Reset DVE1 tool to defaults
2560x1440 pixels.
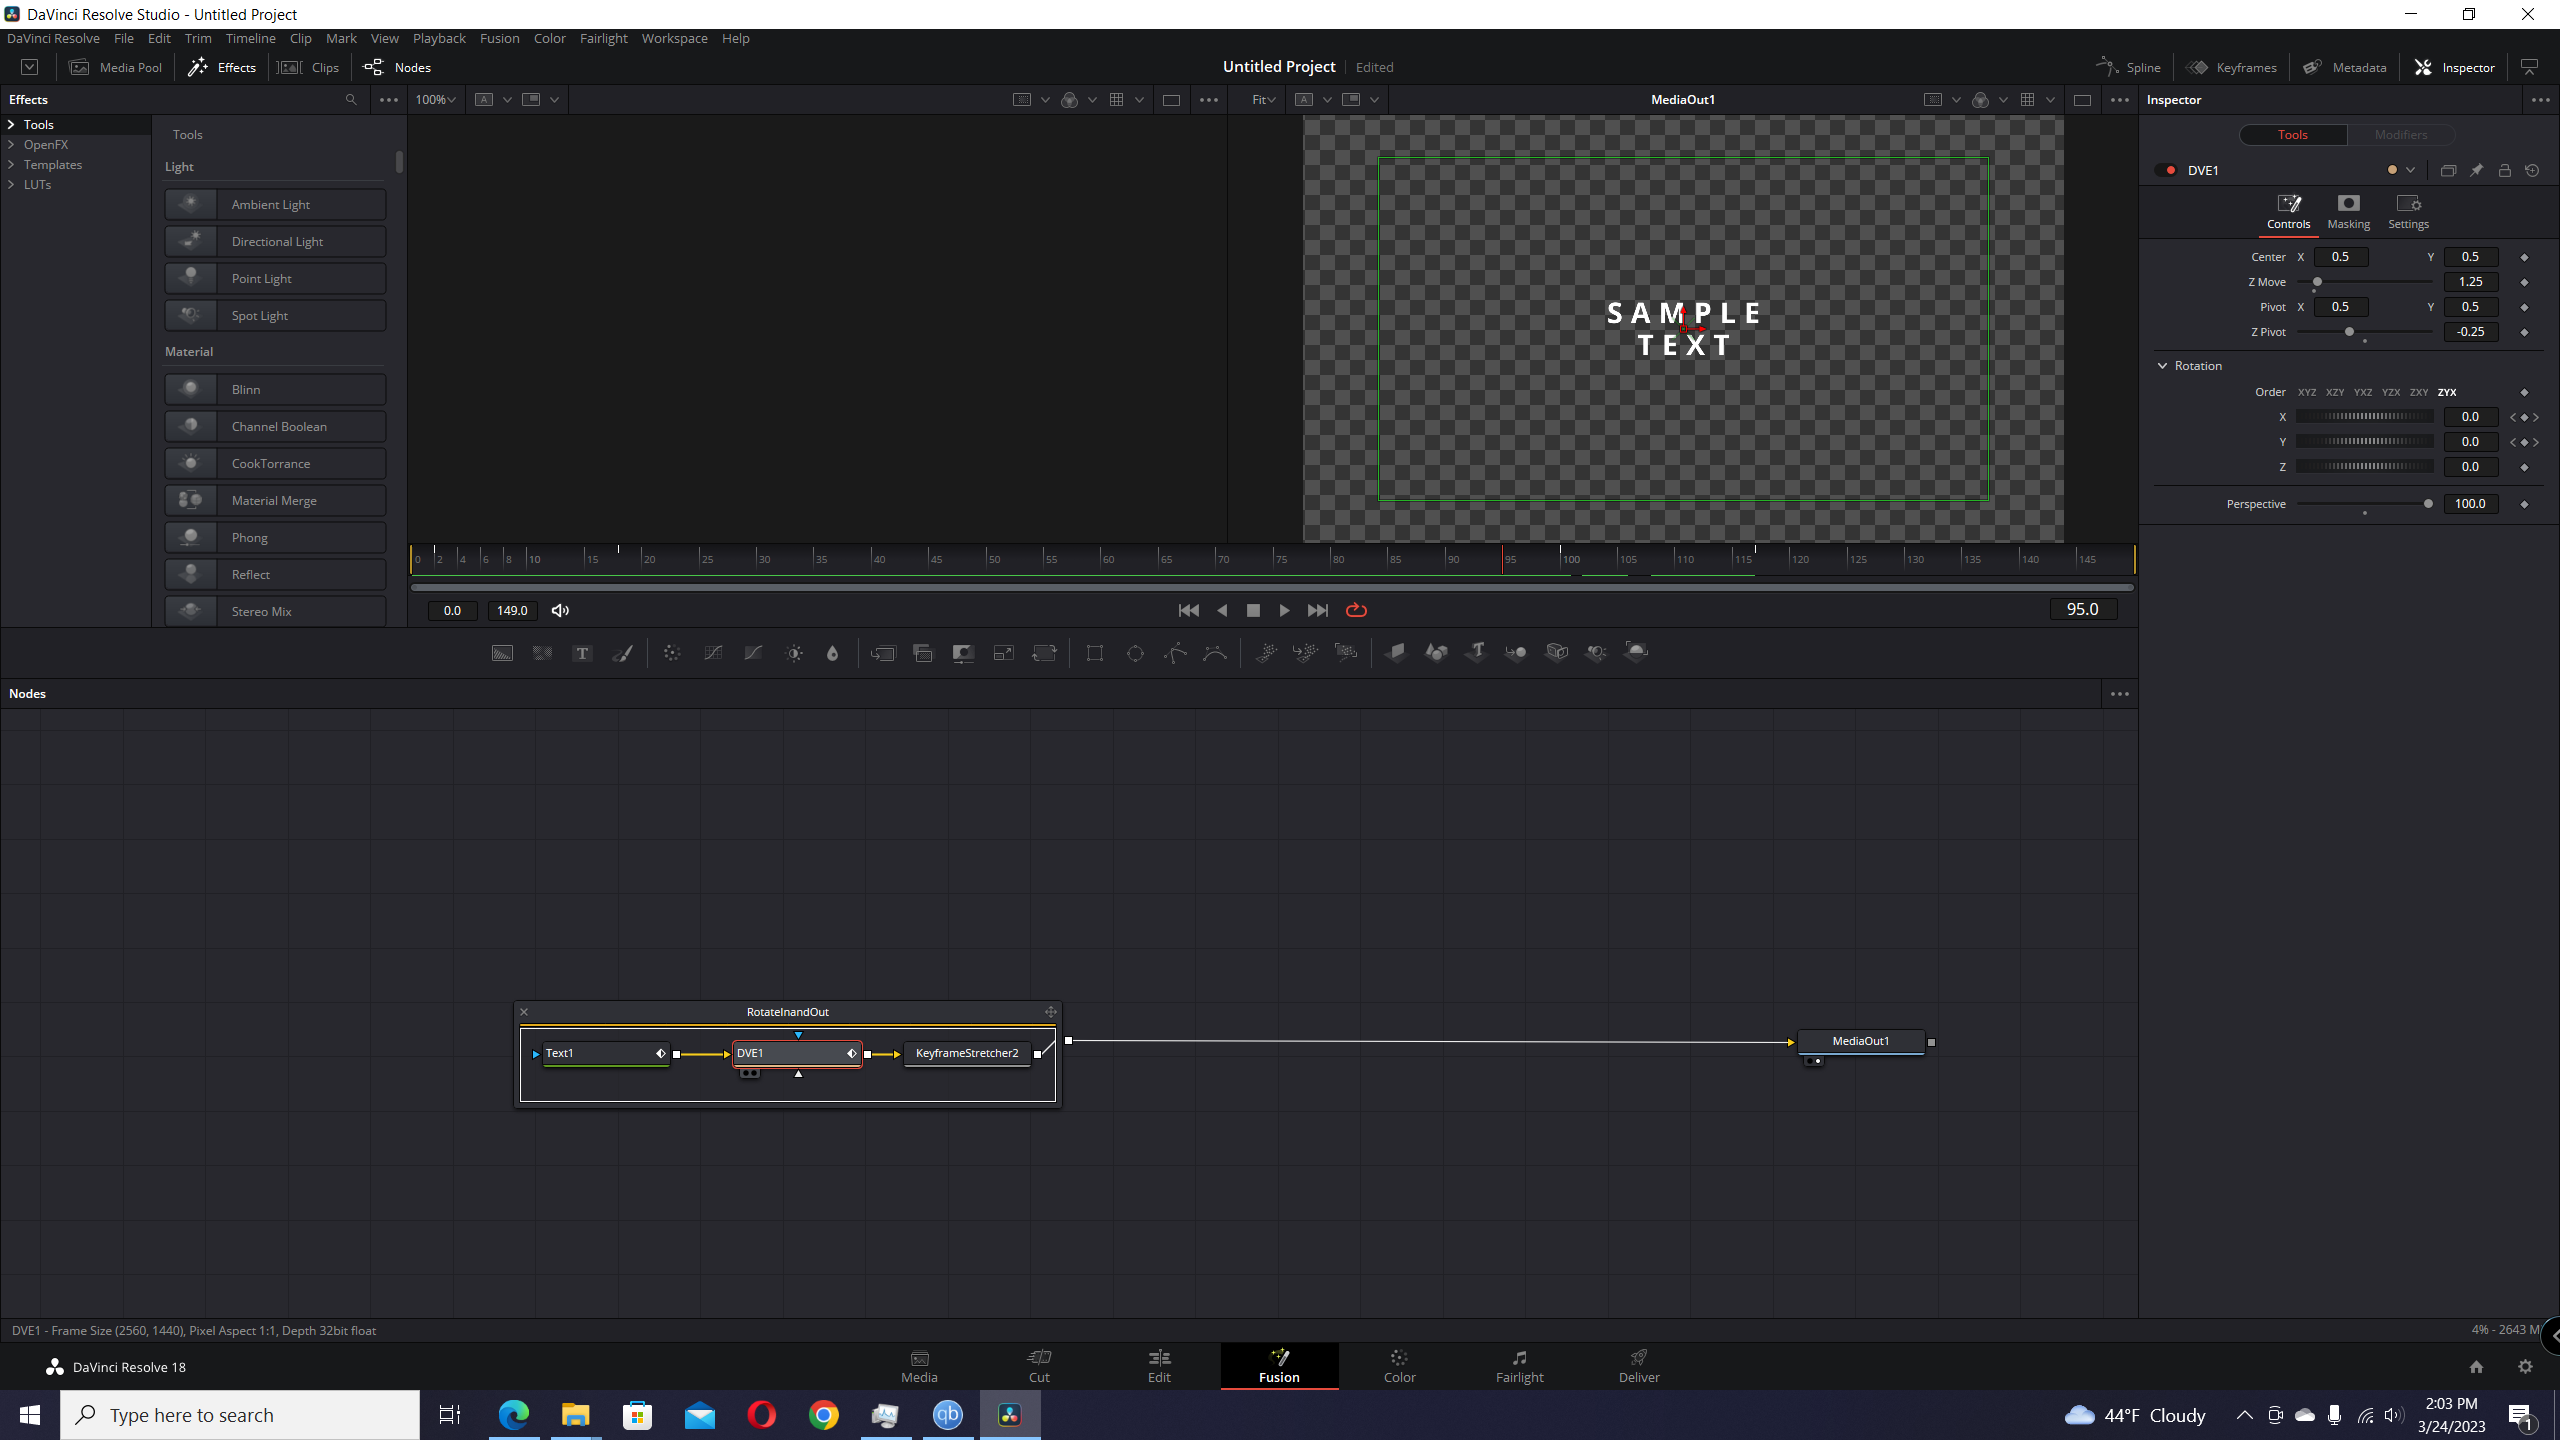point(2532,171)
